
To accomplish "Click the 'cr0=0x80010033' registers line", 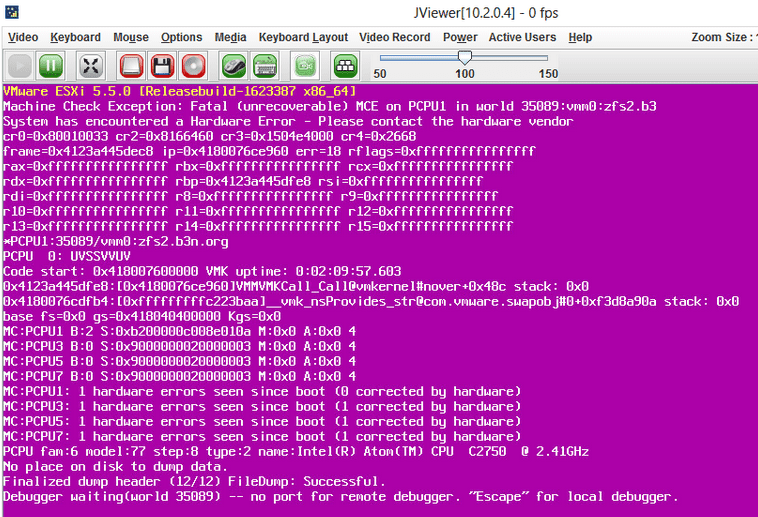I will 210,136.
